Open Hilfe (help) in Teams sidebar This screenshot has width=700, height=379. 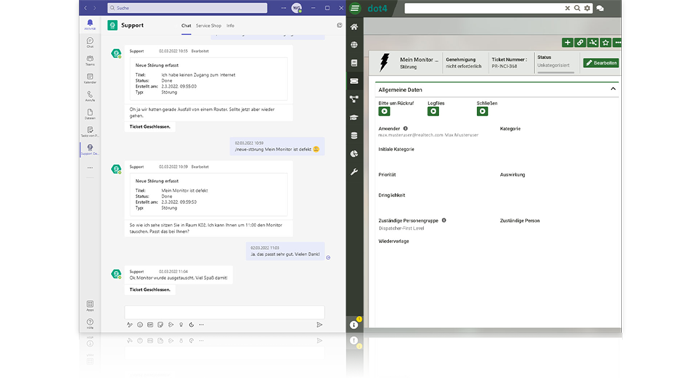click(90, 324)
